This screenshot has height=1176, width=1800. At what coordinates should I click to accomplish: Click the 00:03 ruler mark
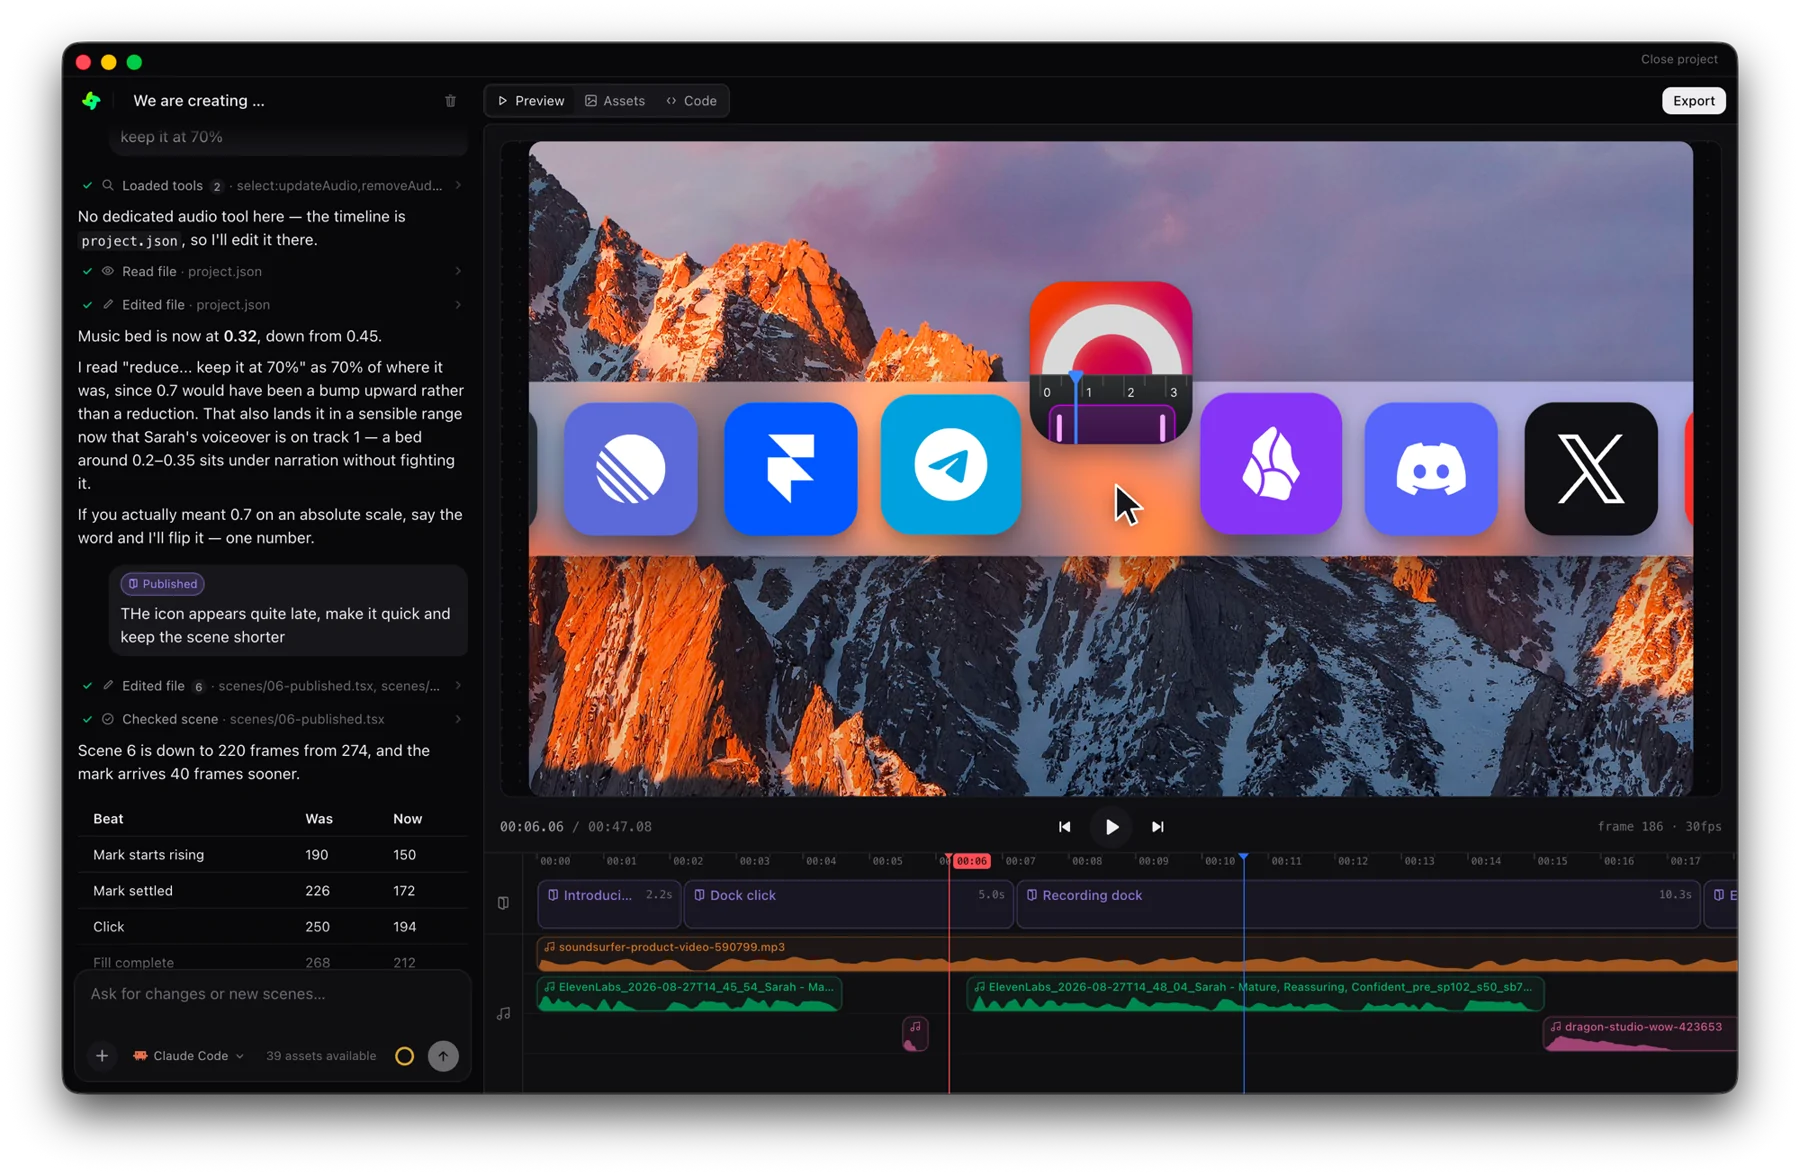click(754, 861)
